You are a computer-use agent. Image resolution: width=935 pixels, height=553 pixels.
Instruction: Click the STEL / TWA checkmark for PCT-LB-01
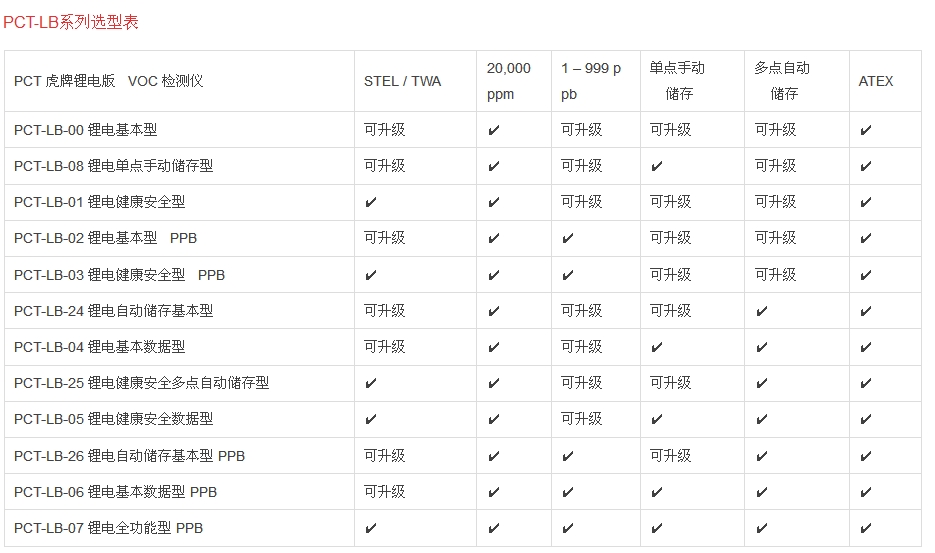[x=370, y=202]
